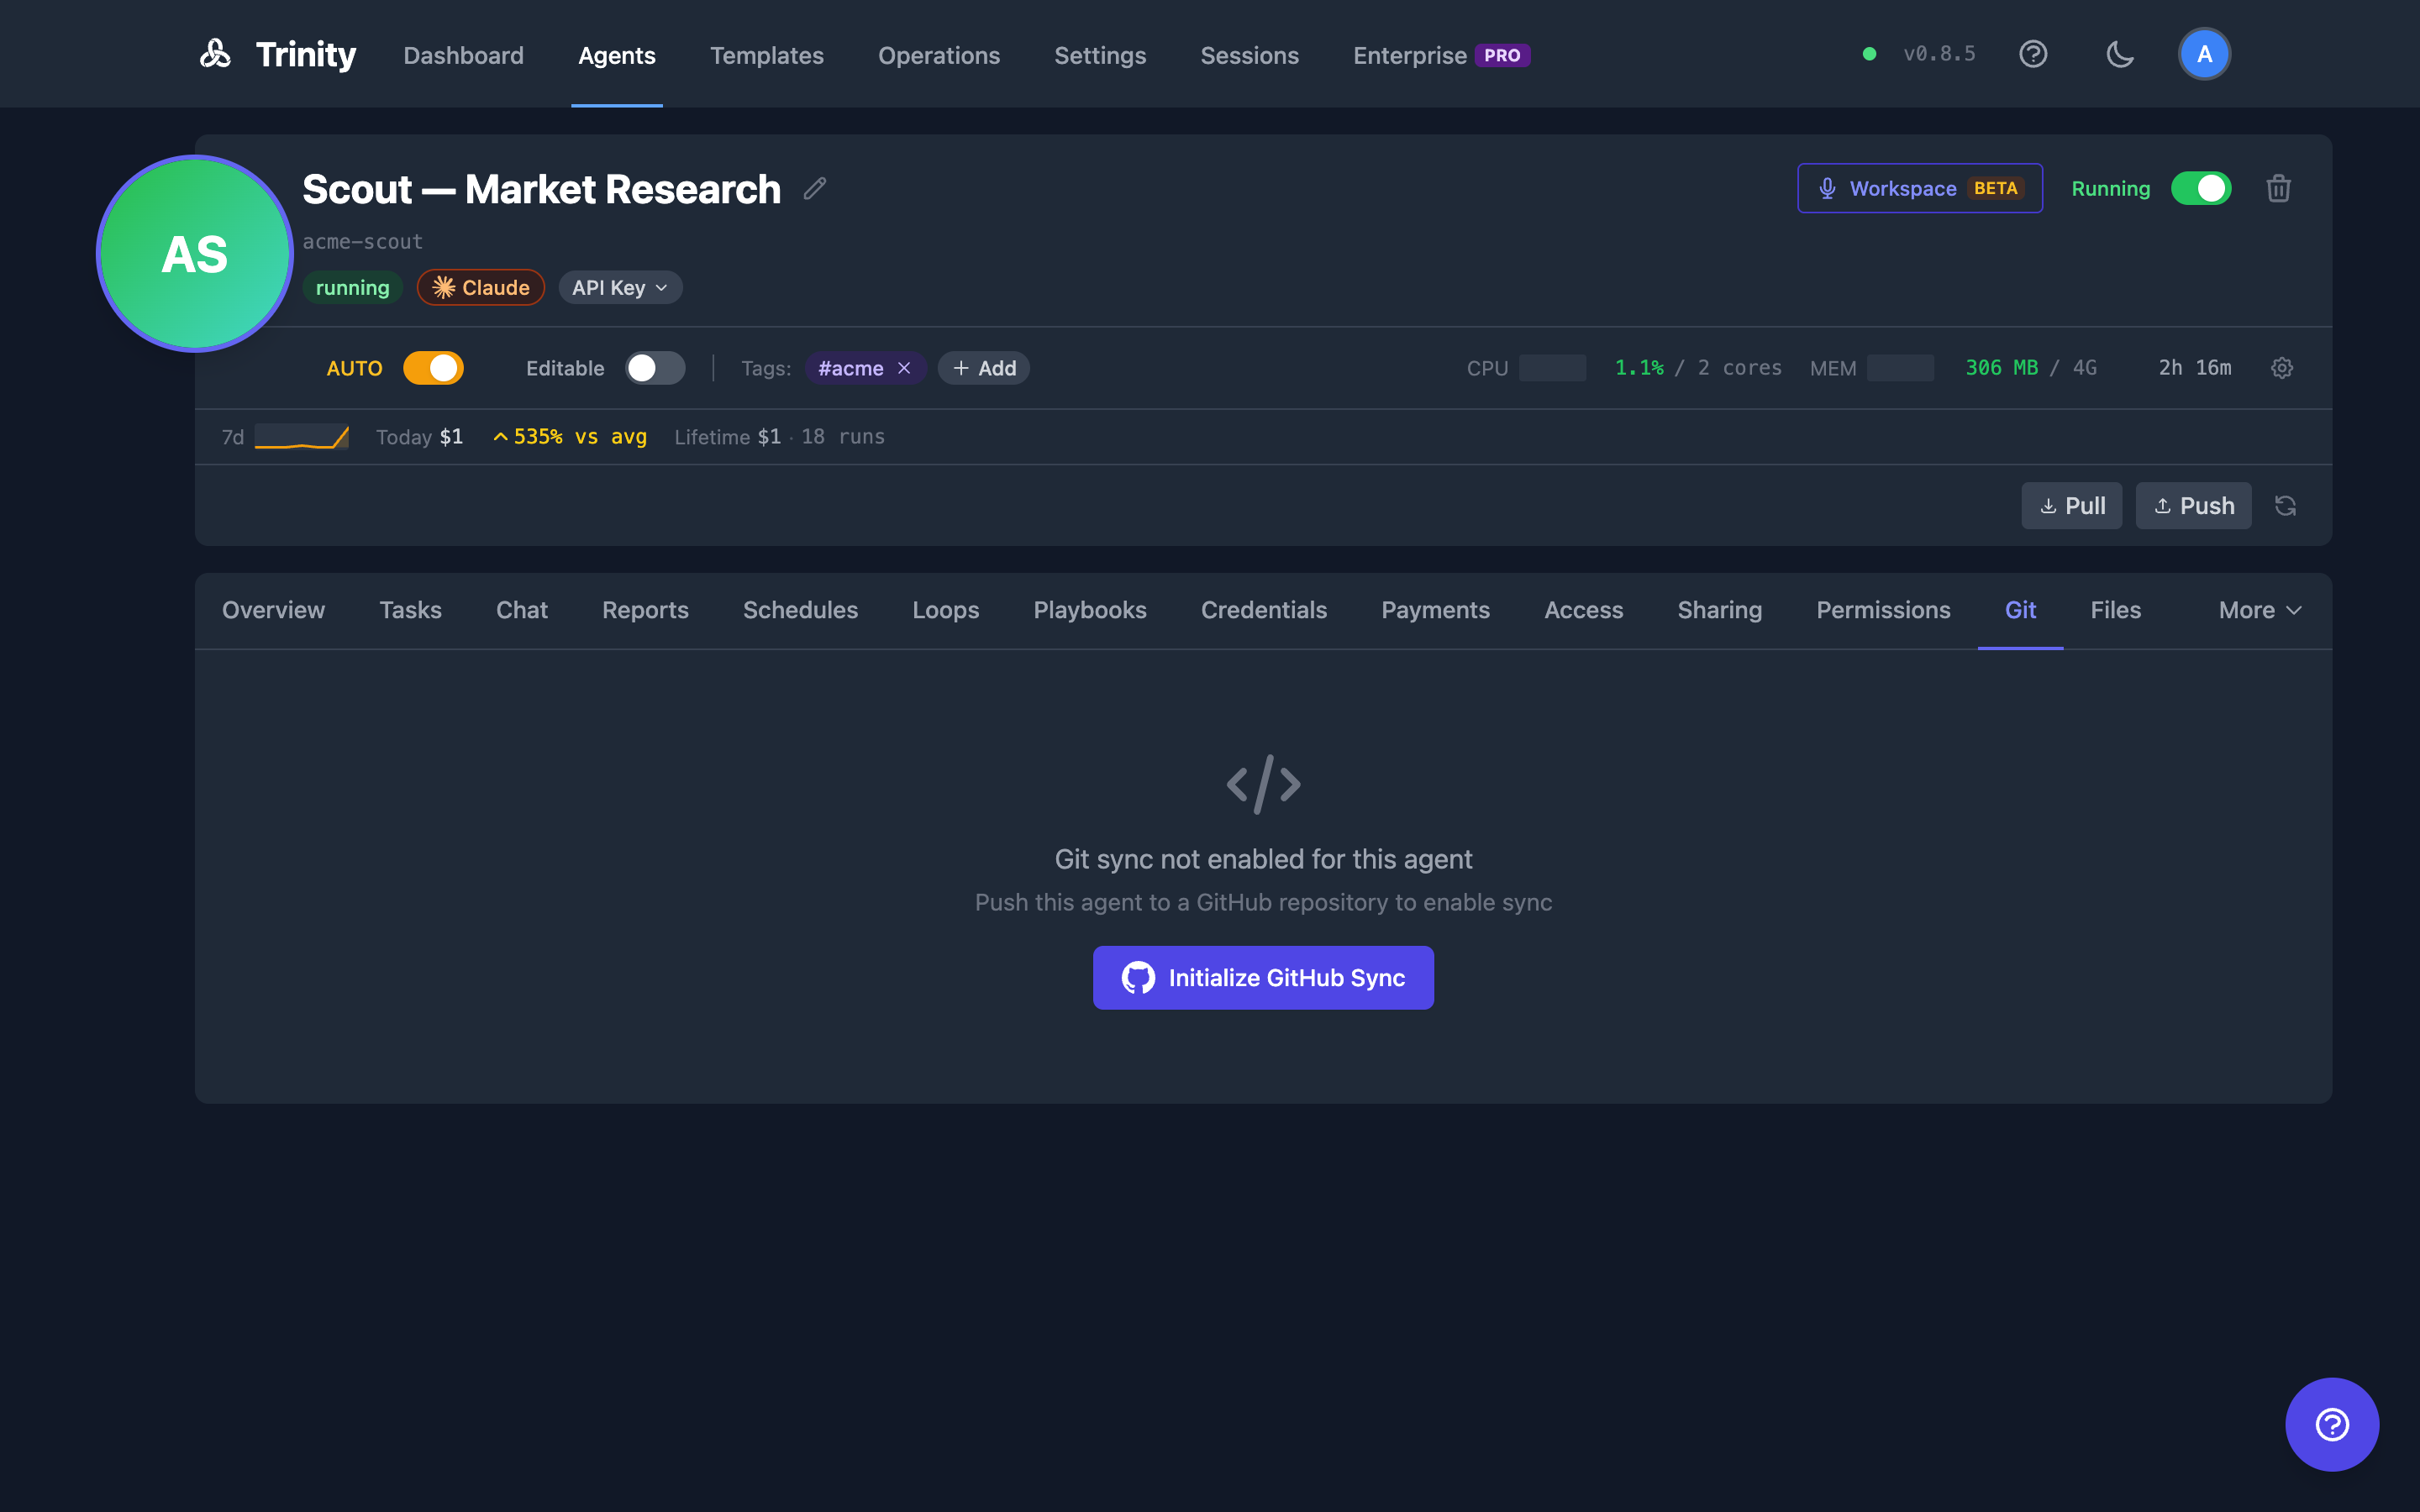The width and height of the screenshot is (2420, 1512).
Task: Delete agent using trash icon
Action: pos(2278,188)
